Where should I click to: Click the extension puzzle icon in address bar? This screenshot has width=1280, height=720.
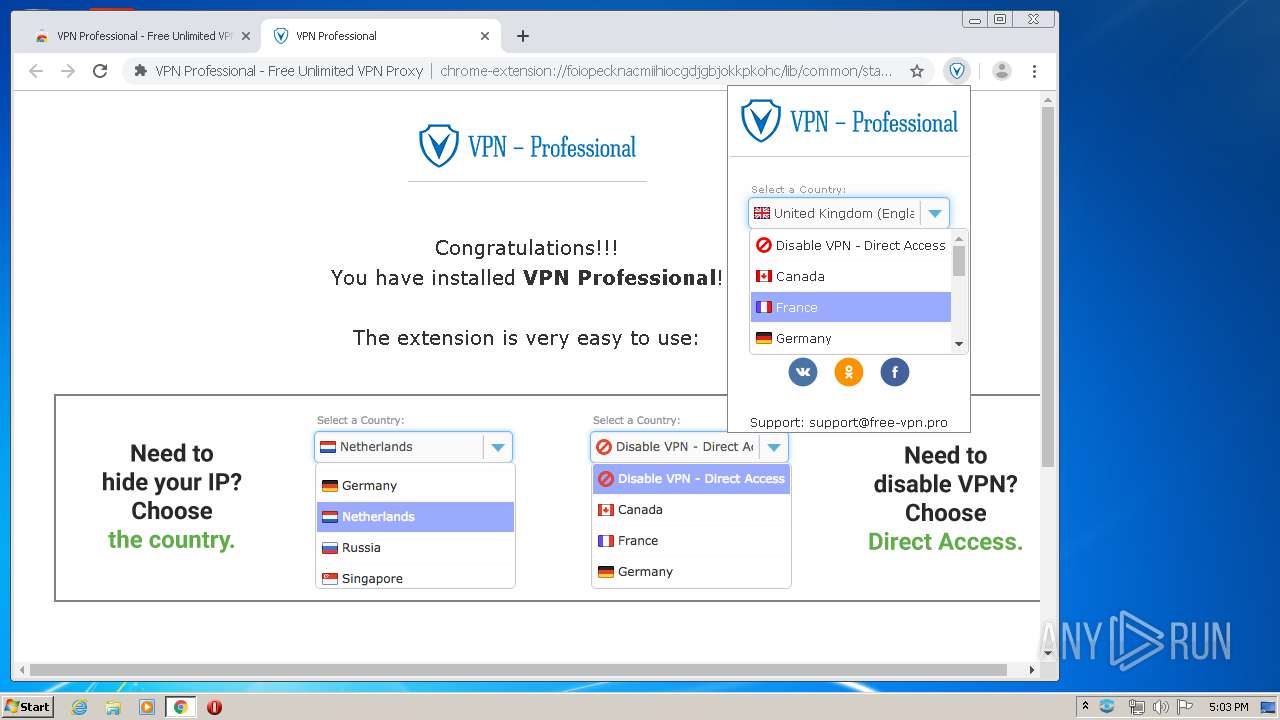click(141, 71)
